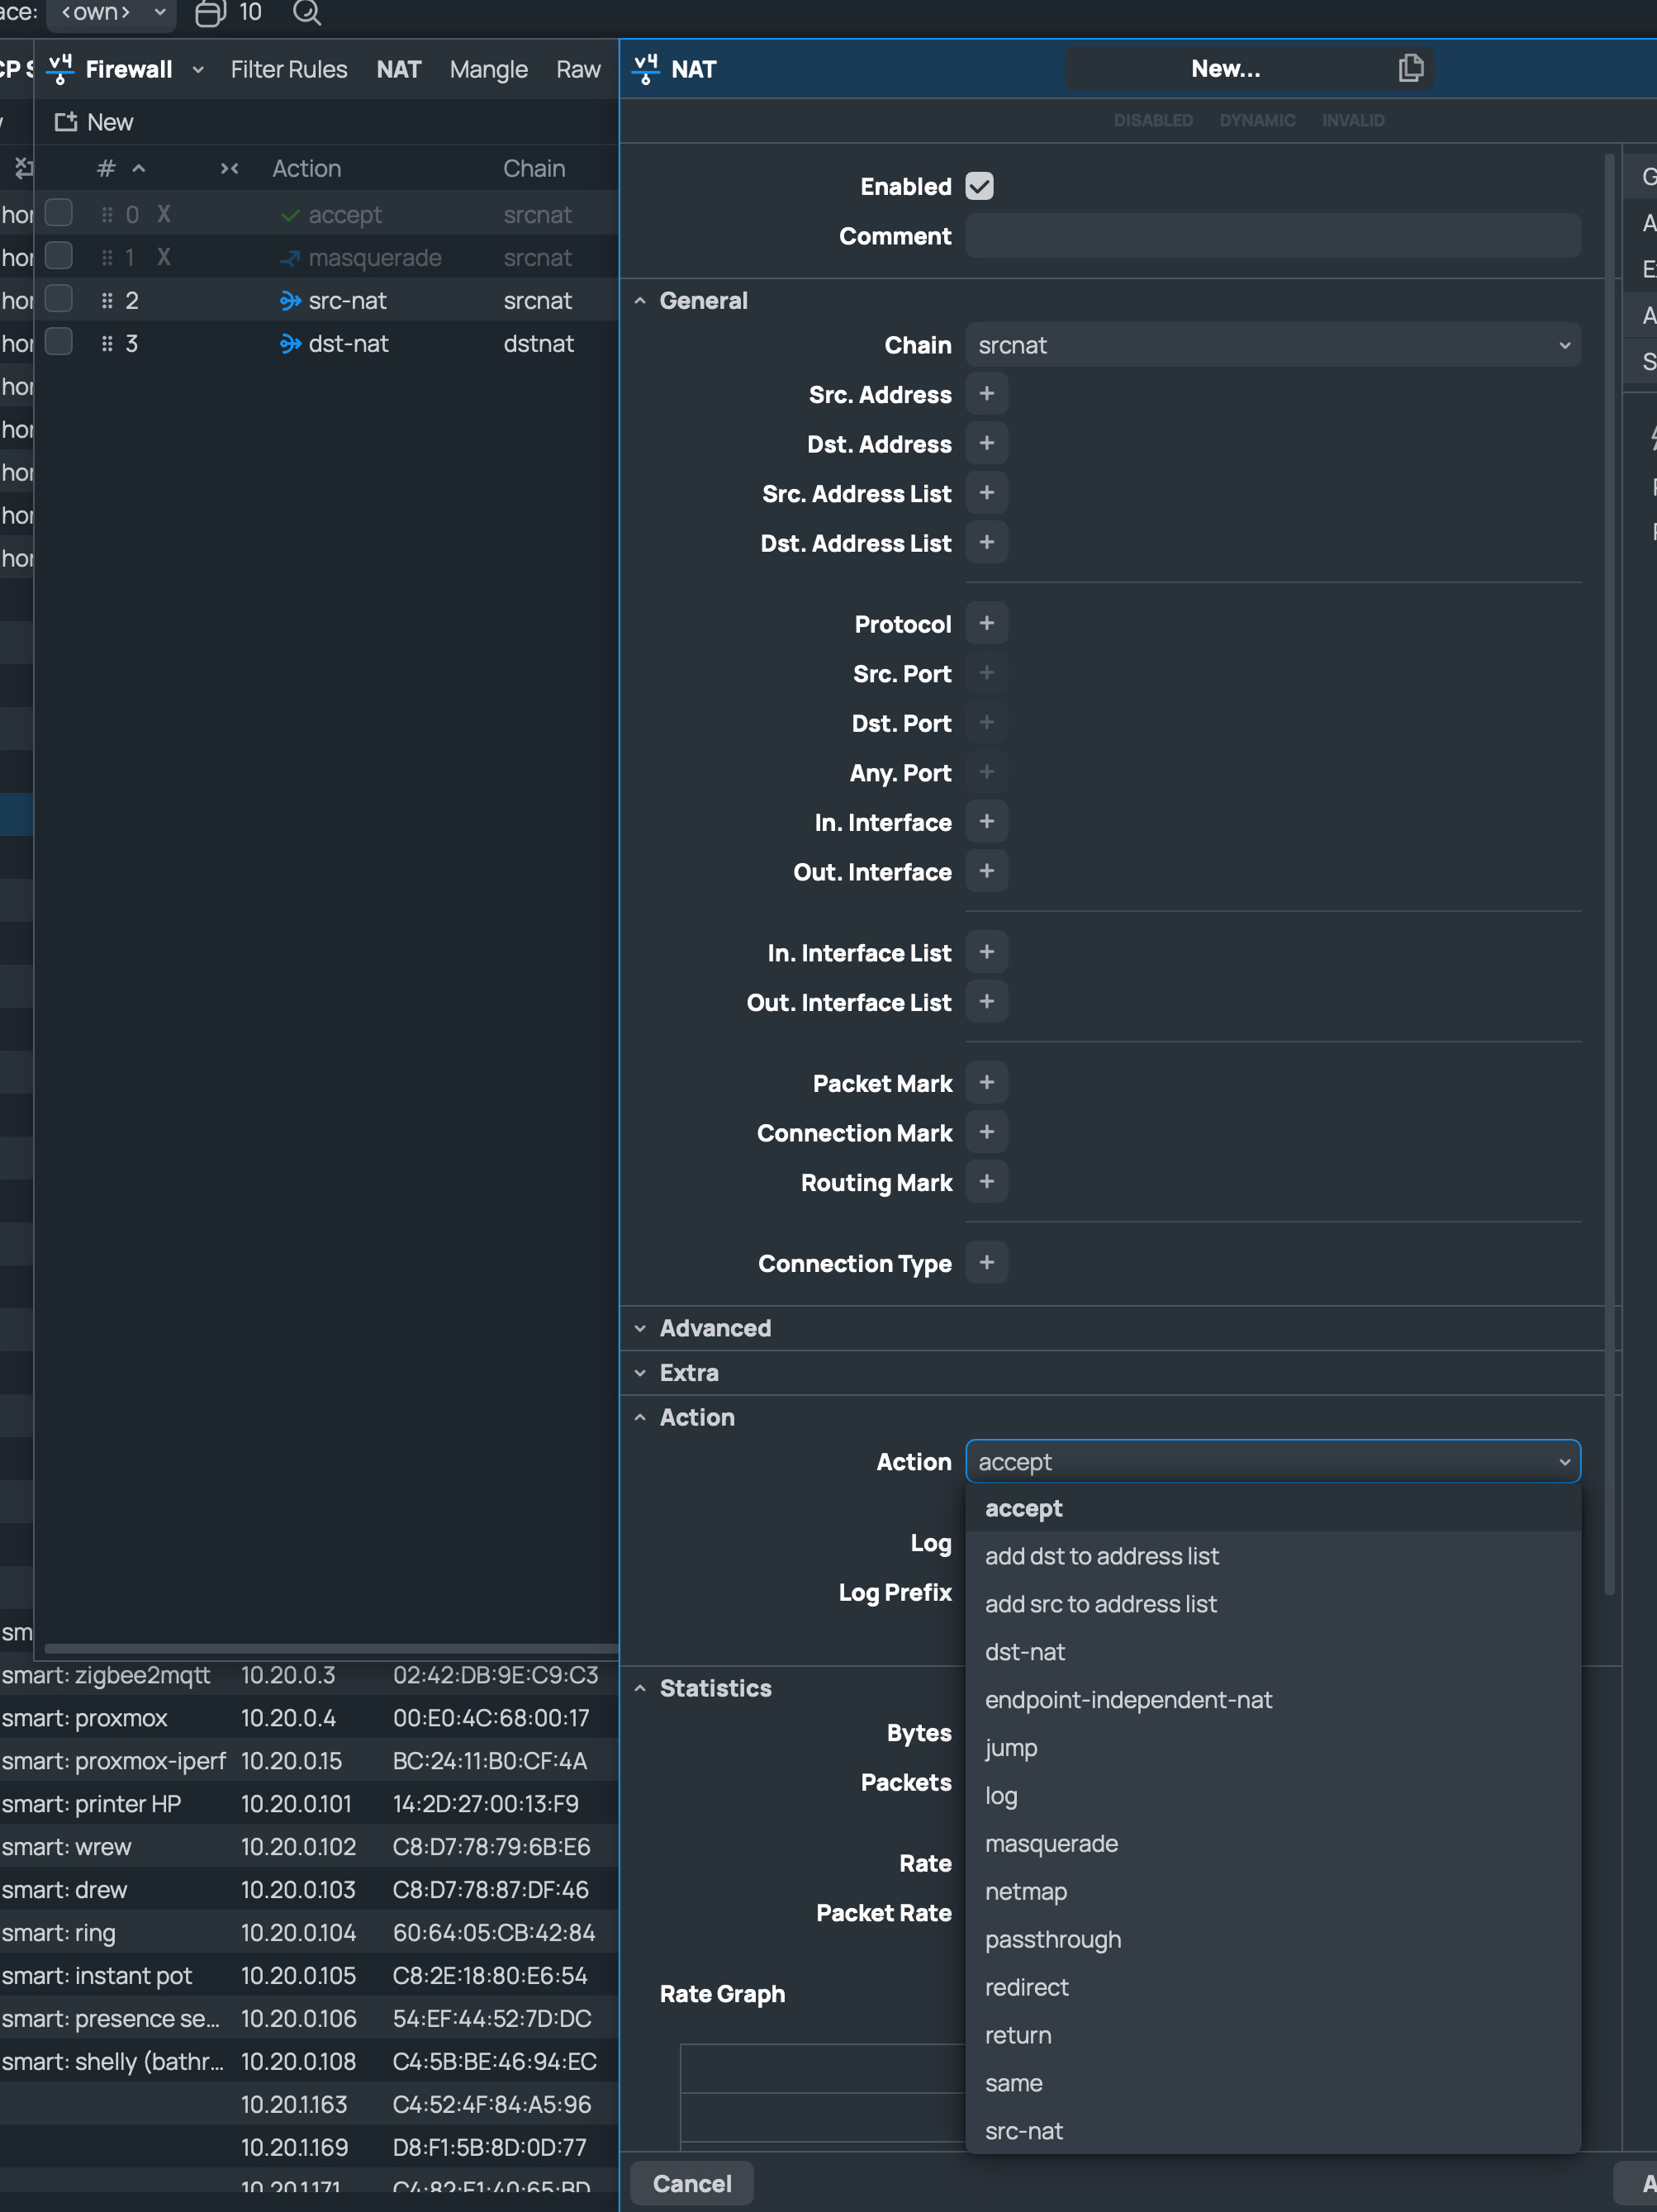This screenshot has width=1657, height=2212.
Task: Select the src-nat arrow icon on rule 2
Action: pos(288,300)
